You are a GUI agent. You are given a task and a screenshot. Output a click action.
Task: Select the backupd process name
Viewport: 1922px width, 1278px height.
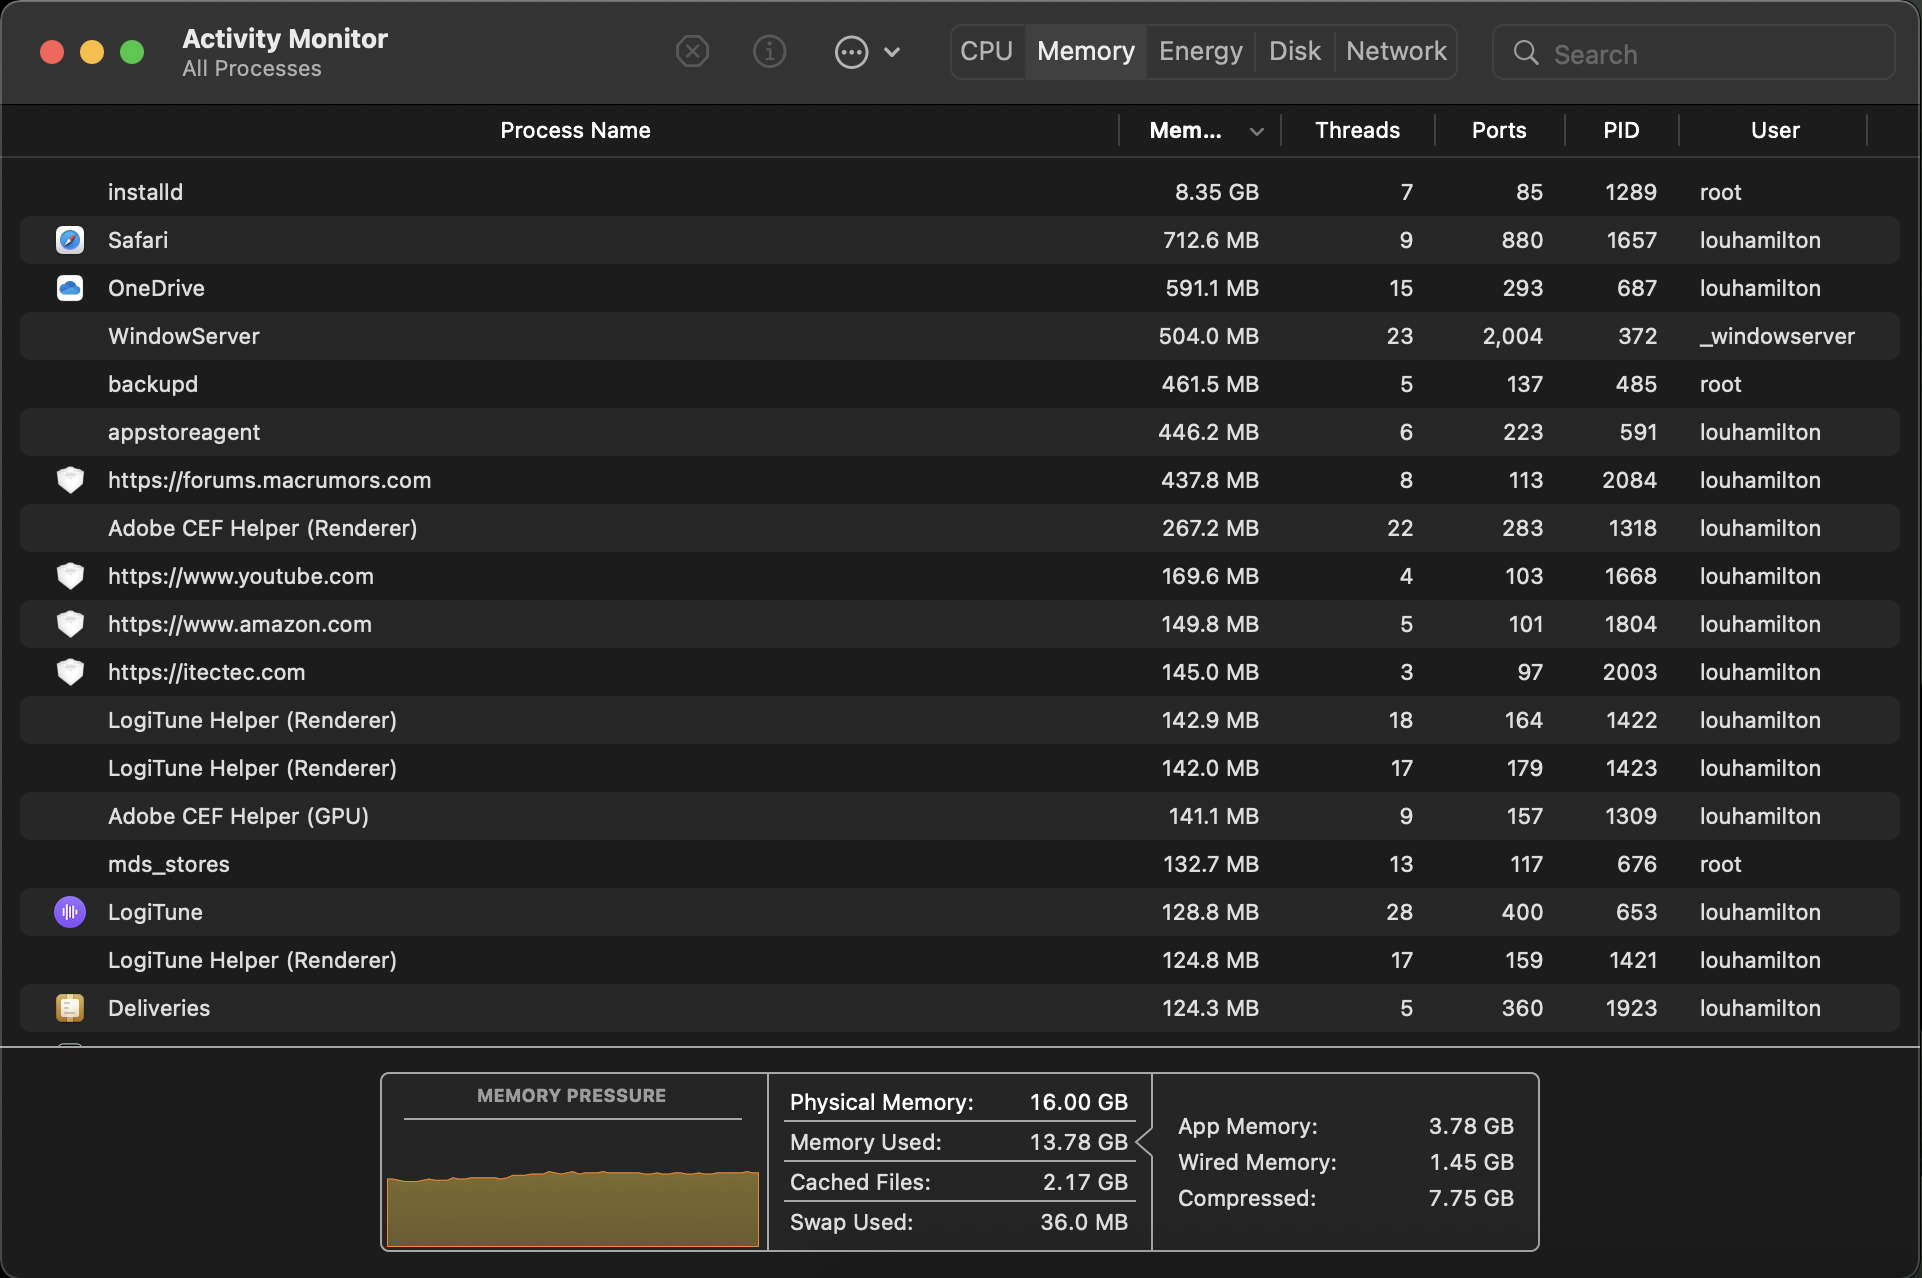click(153, 384)
